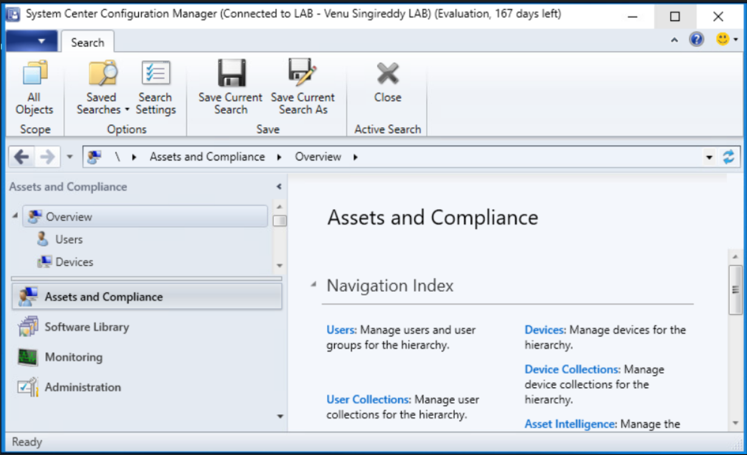The width and height of the screenshot is (747, 455).
Task: Open the help question mark icon
Action: [x=696, y=39]
